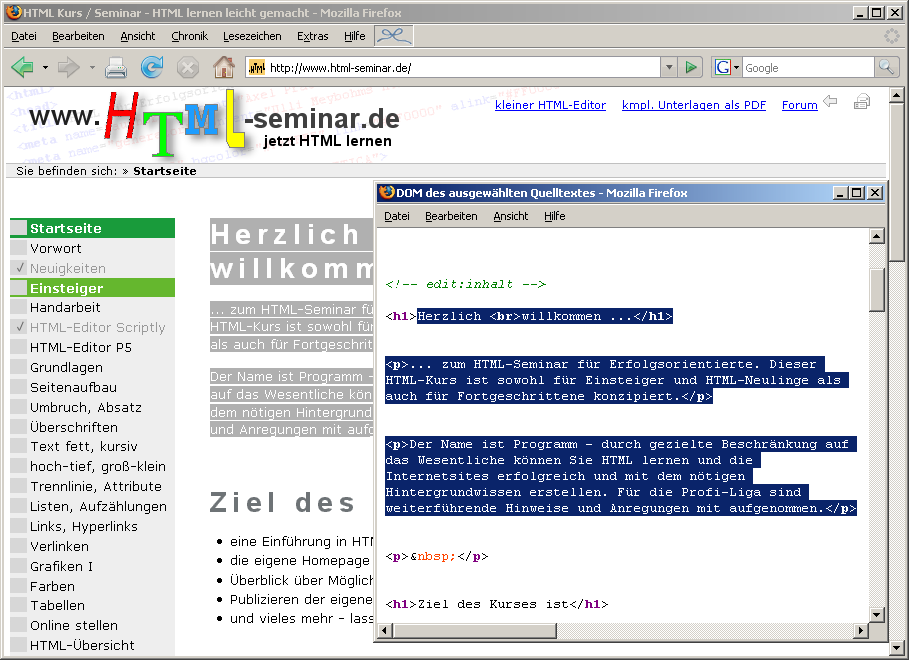
Task: Click the site favicon in the address bar
Action: click(257, 68)
